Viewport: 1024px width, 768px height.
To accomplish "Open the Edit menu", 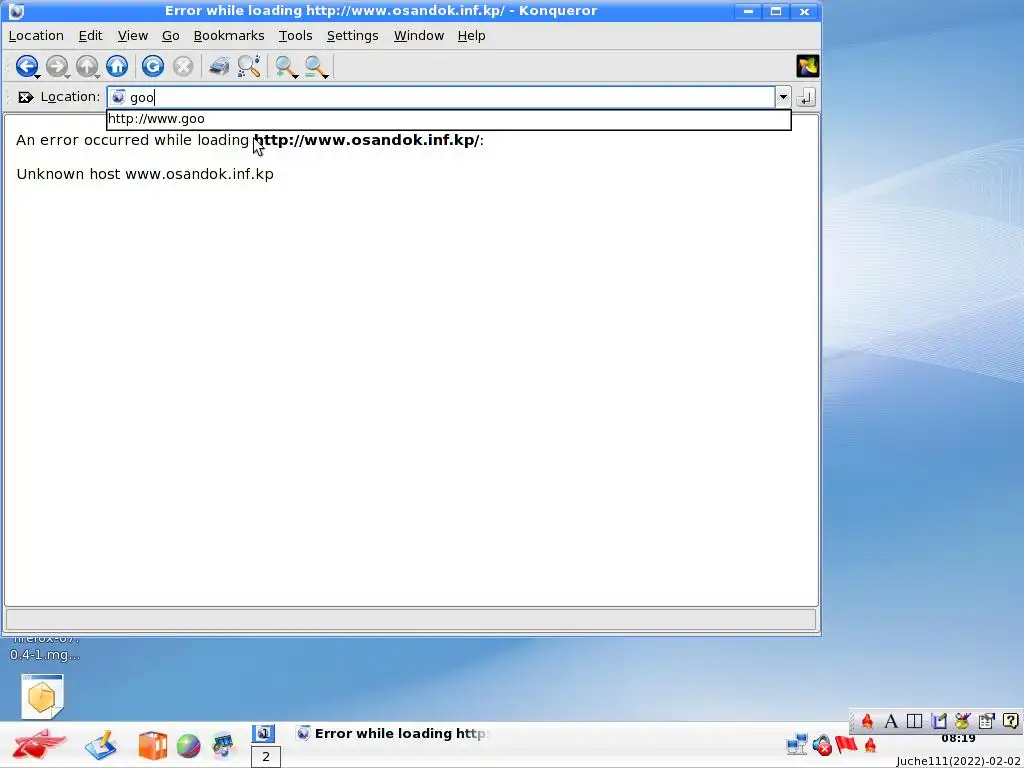I will coord(90,36).
